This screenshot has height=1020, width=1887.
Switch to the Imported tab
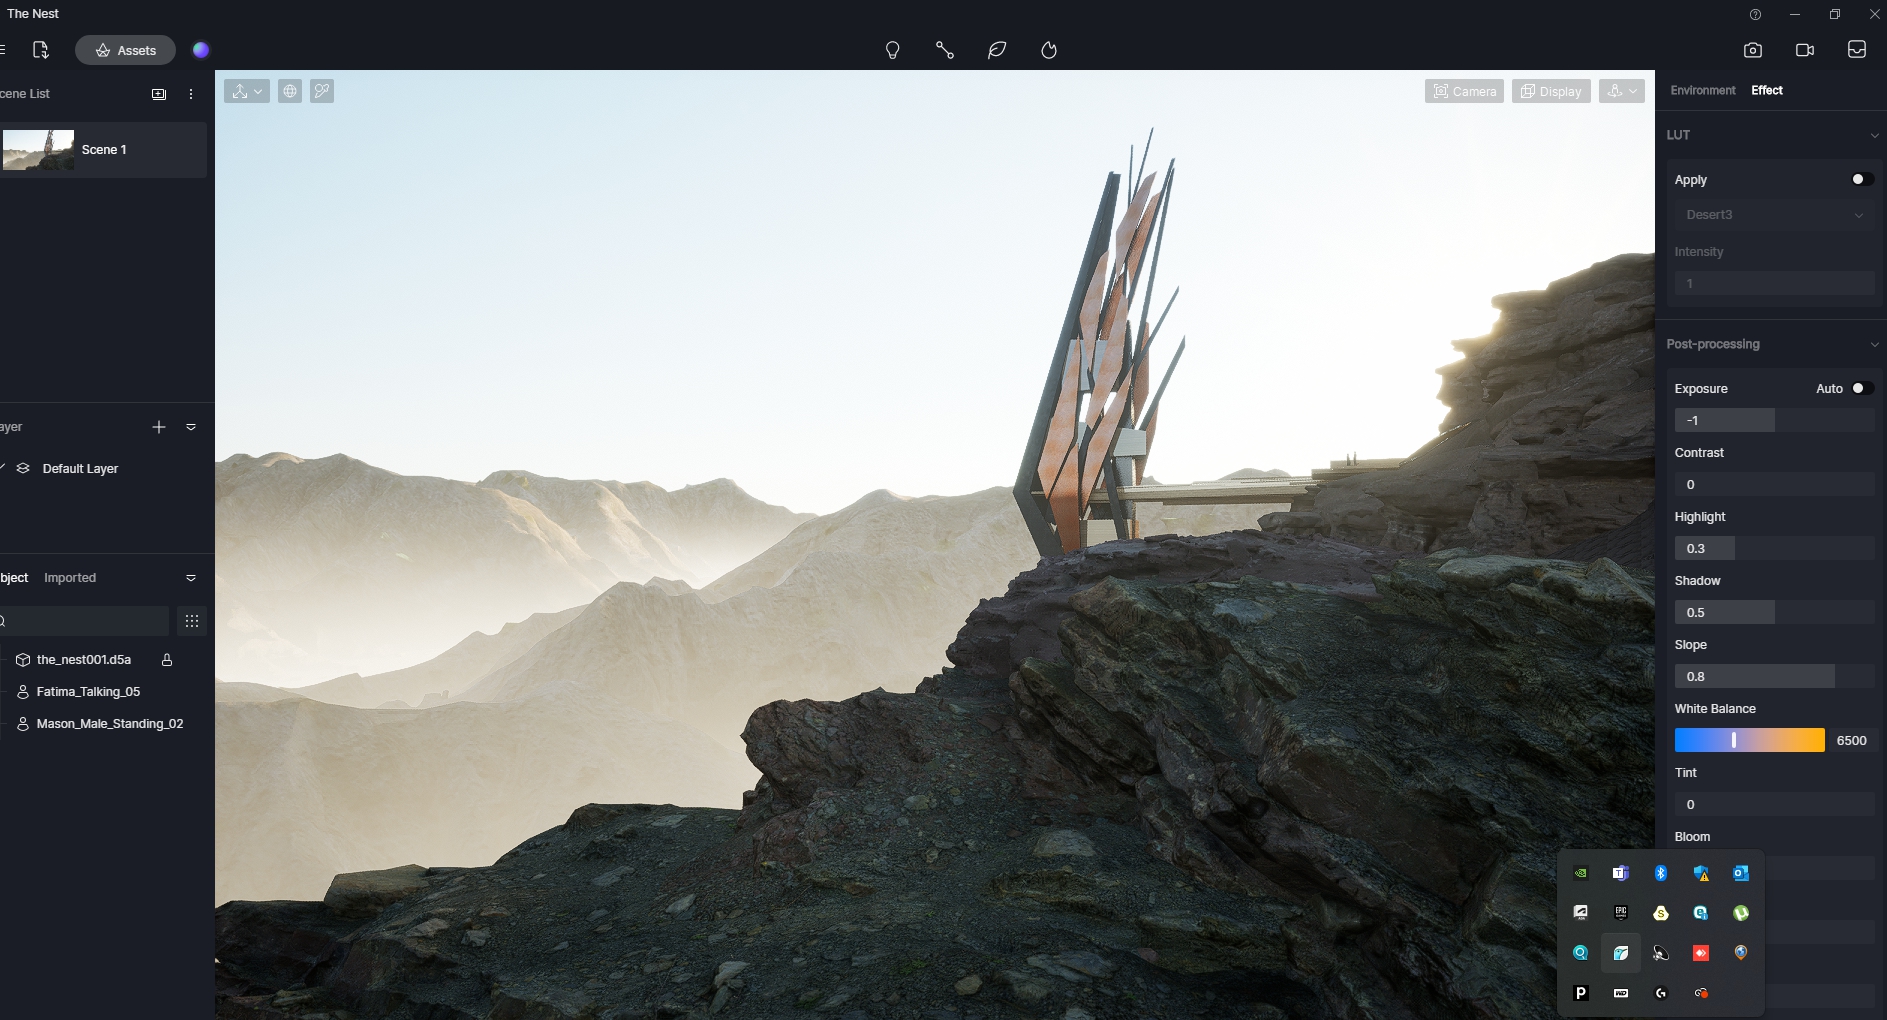coord(70,578)
